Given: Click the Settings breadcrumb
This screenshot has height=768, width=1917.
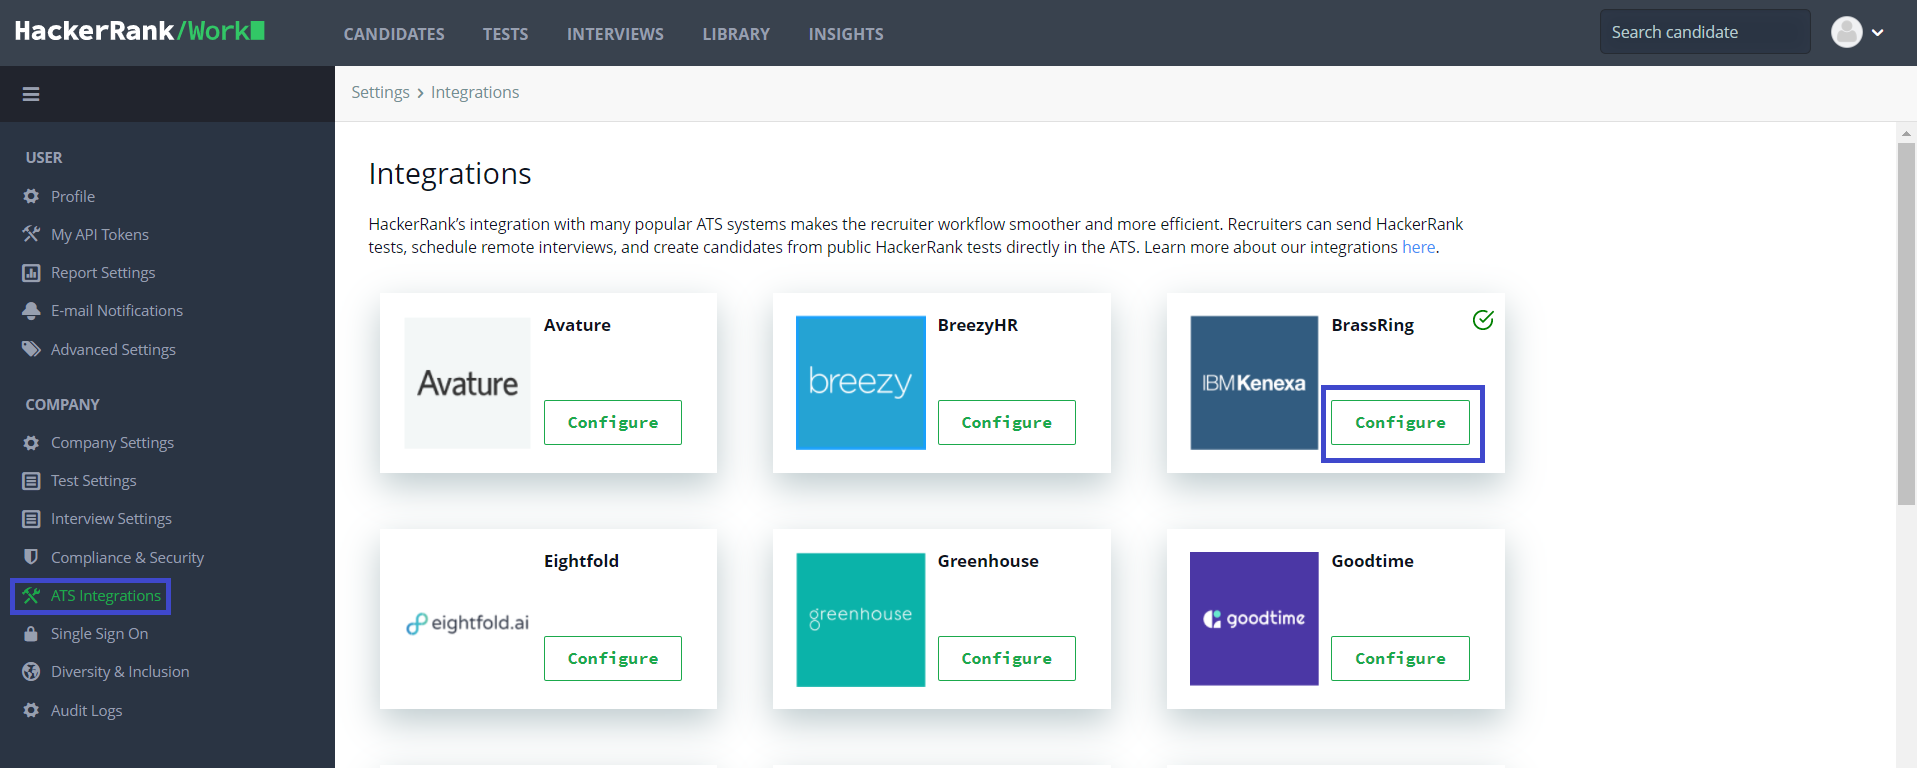Looking at the screenshot, I should [x=380, y=92].
